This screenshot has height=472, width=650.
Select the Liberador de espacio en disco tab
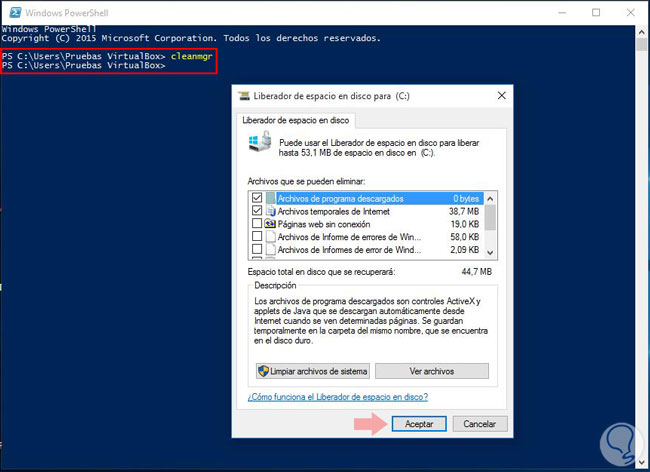(x=296, y=120)
